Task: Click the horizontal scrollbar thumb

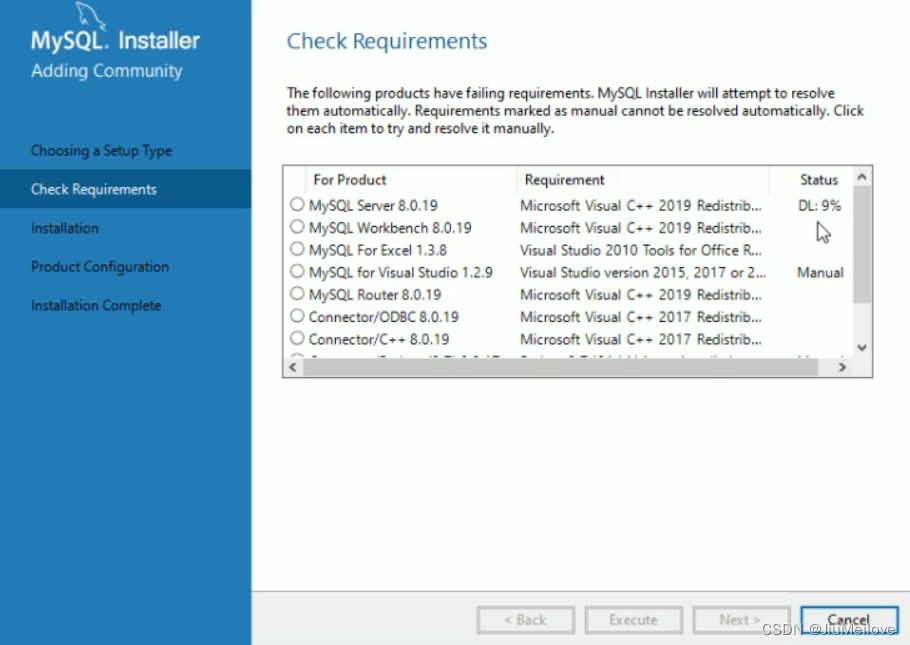Action: point(560,367)
